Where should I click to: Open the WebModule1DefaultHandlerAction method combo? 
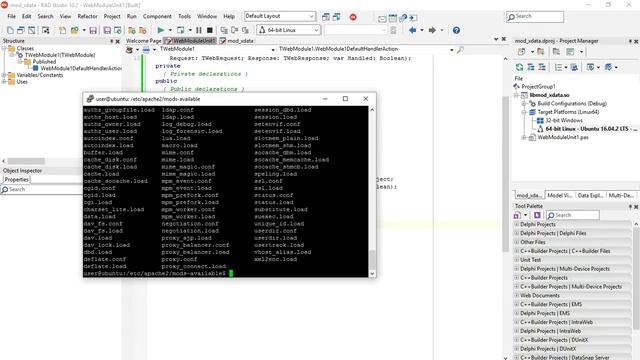(451, 50)
